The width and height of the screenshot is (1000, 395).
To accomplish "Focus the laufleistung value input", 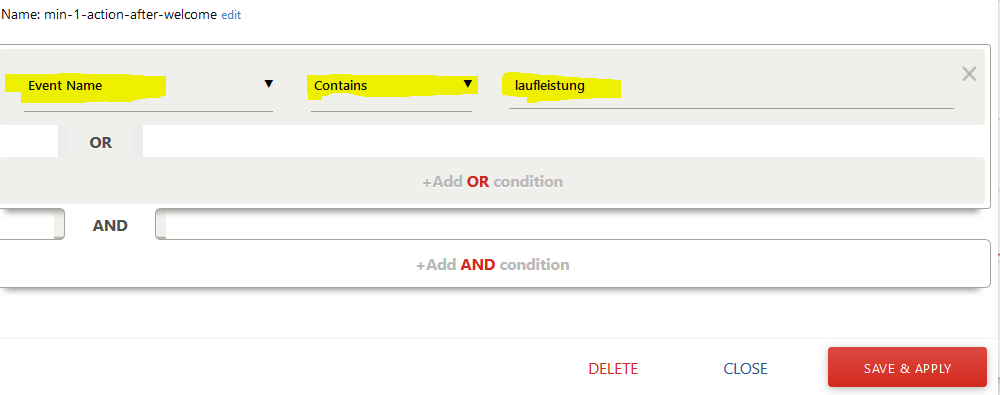I will [x=731, y=86].
